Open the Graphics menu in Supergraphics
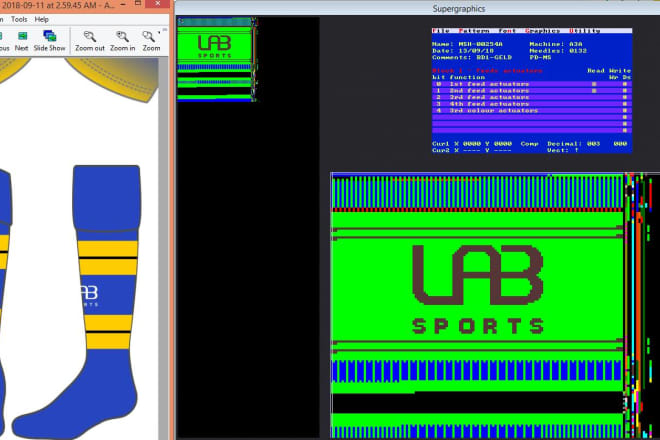This screenshot has width=660, height=440. [542, 31]
